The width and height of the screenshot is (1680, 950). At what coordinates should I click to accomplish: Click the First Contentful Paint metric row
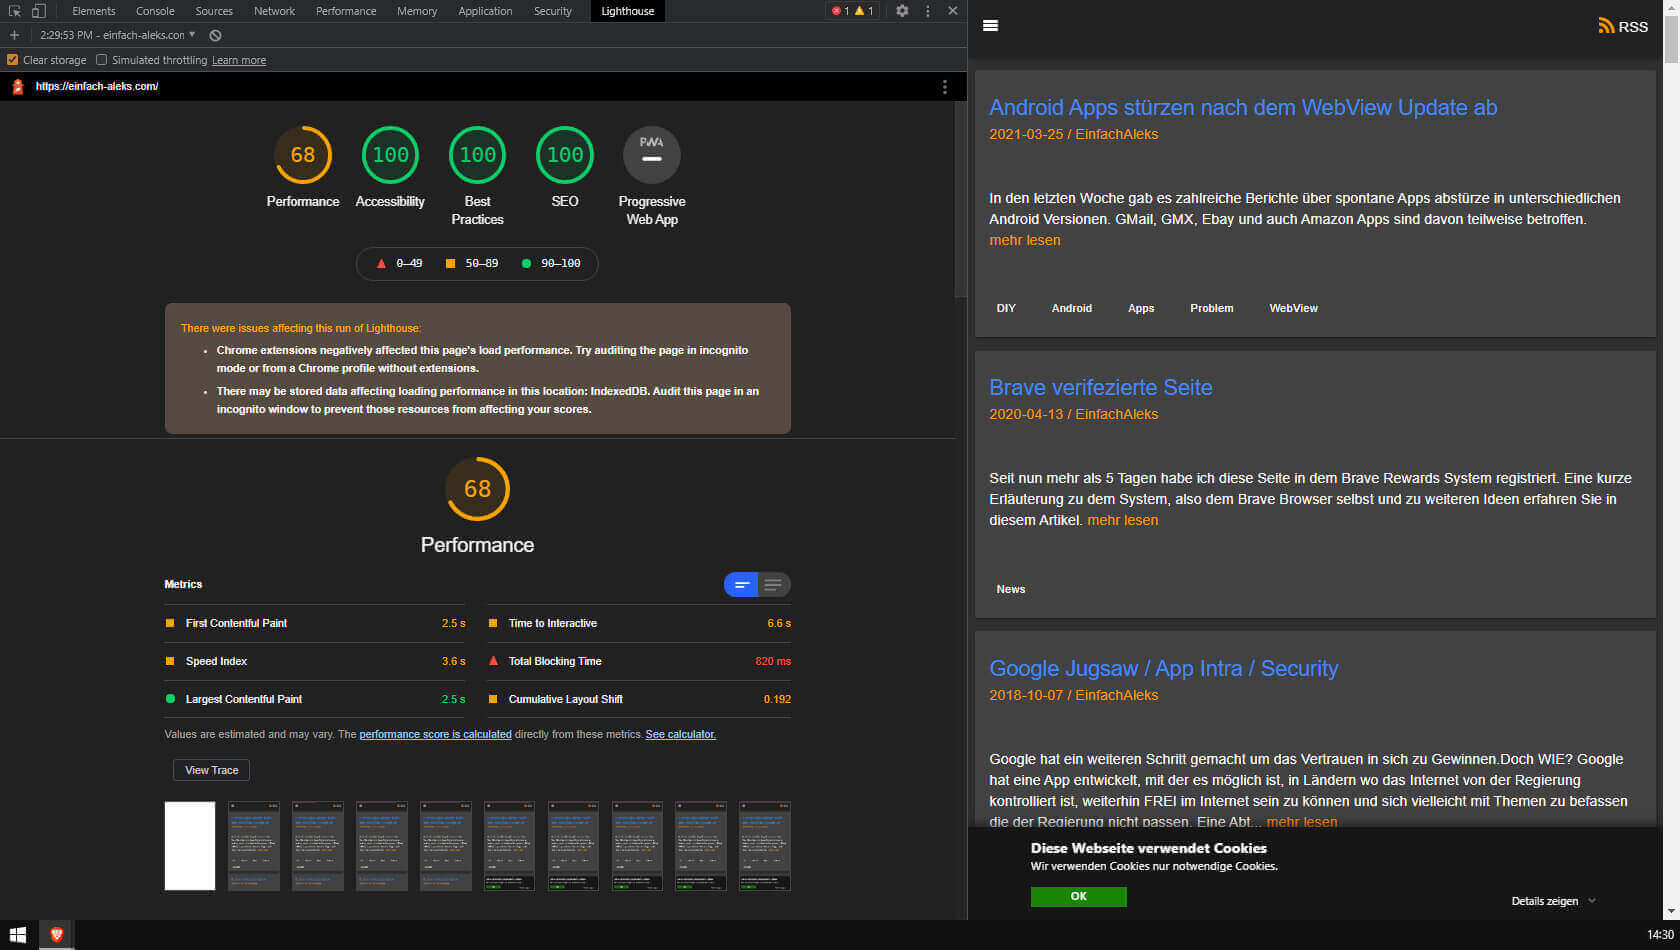316,623
